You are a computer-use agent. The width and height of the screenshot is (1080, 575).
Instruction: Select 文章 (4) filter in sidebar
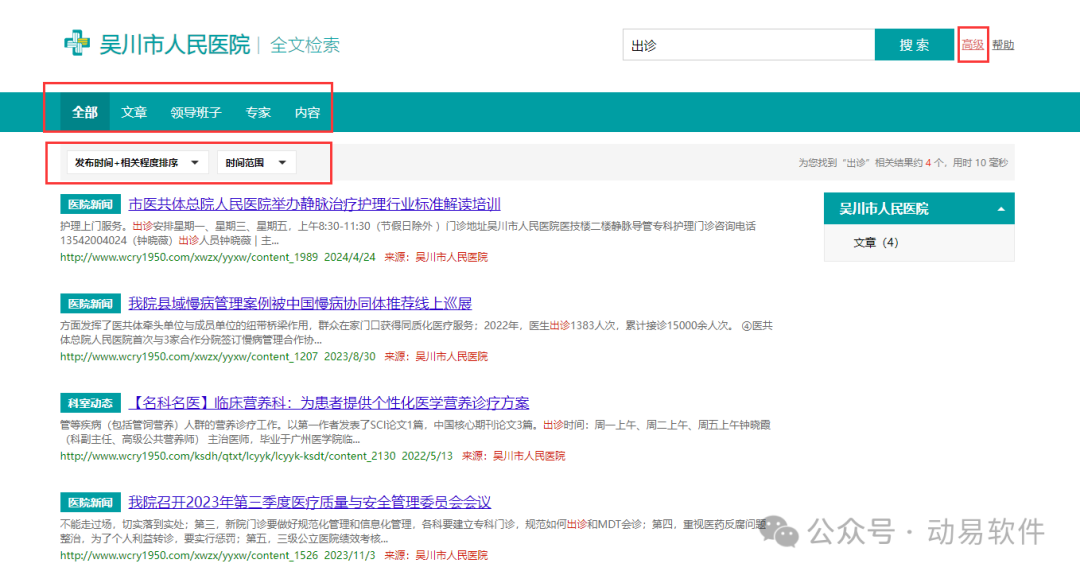click(875, 243)
